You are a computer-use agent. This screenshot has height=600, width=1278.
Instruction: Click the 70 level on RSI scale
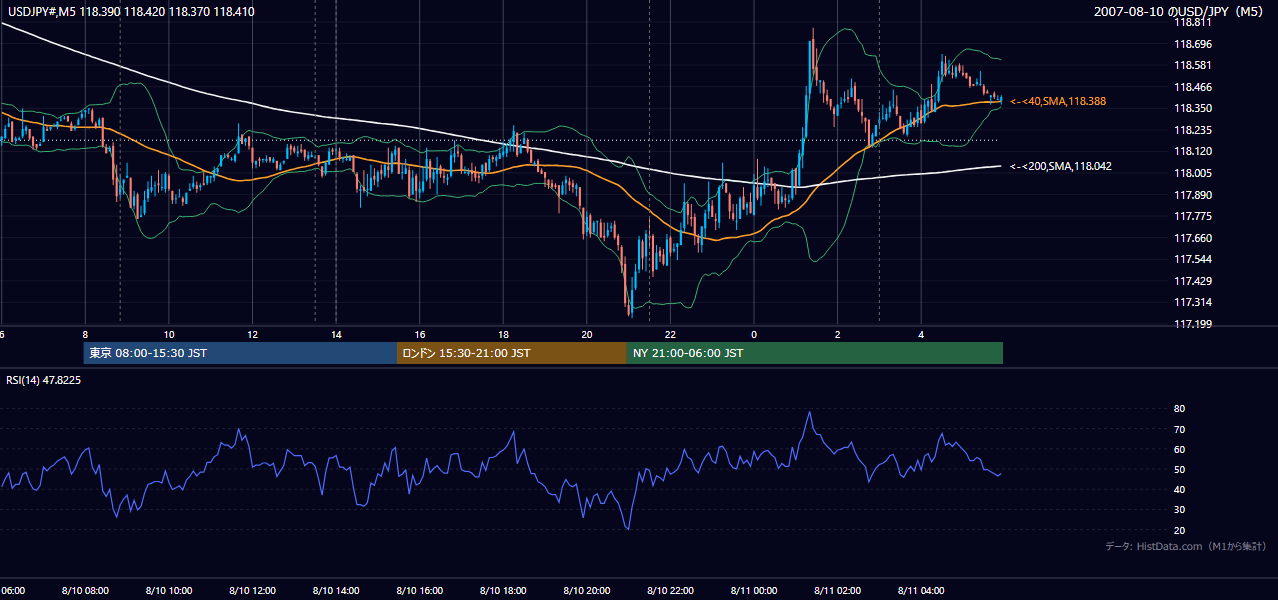click(x=1179, y=429)
